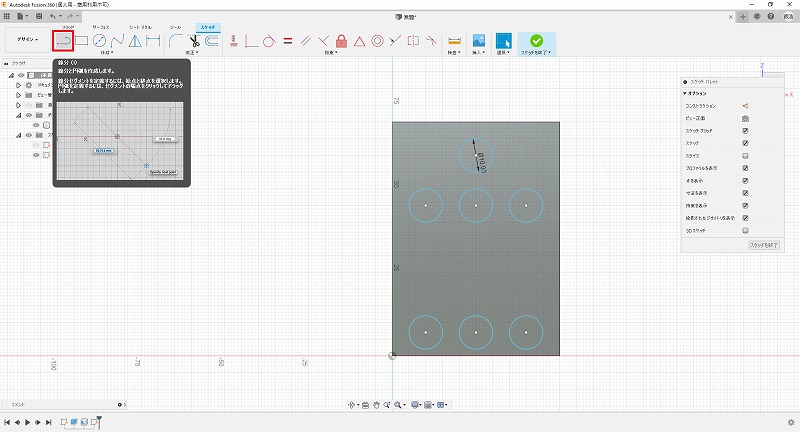This screenshot has height=432, width=800.
Task: Click the Look At camera icon in palette
Action: coord(745,118)
